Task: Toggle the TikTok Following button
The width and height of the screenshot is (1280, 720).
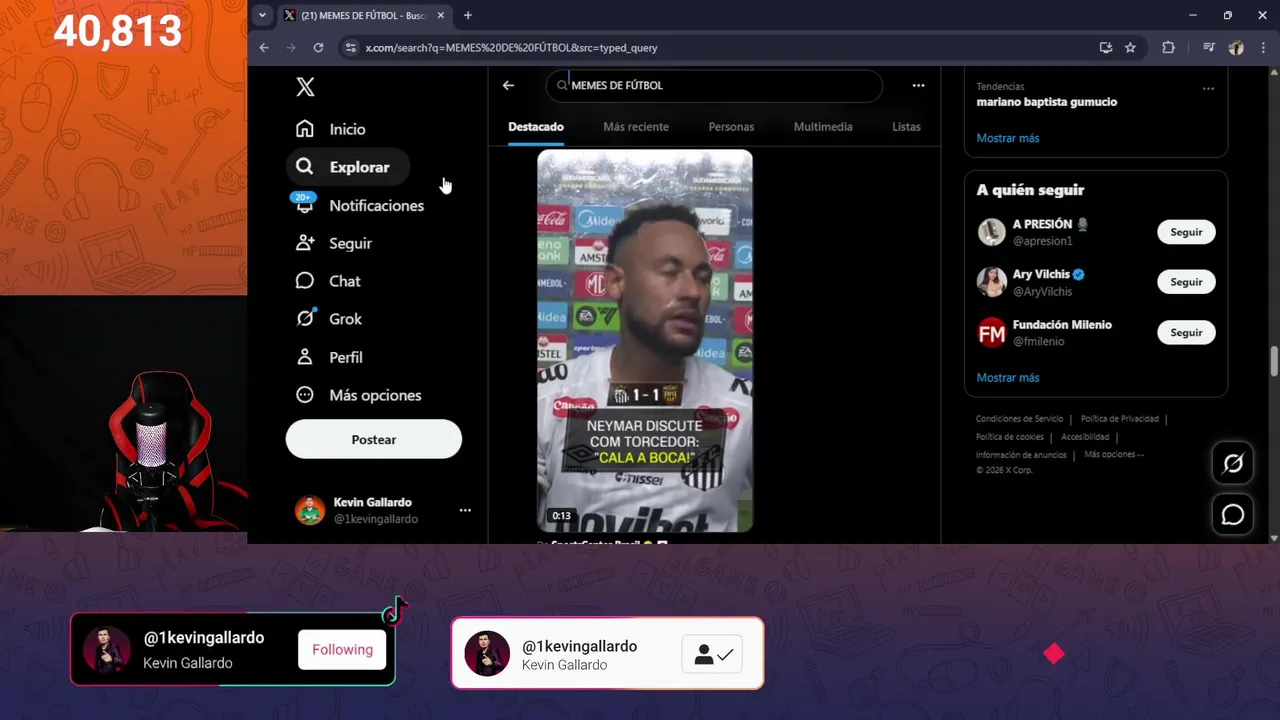Action: point(342,650)
